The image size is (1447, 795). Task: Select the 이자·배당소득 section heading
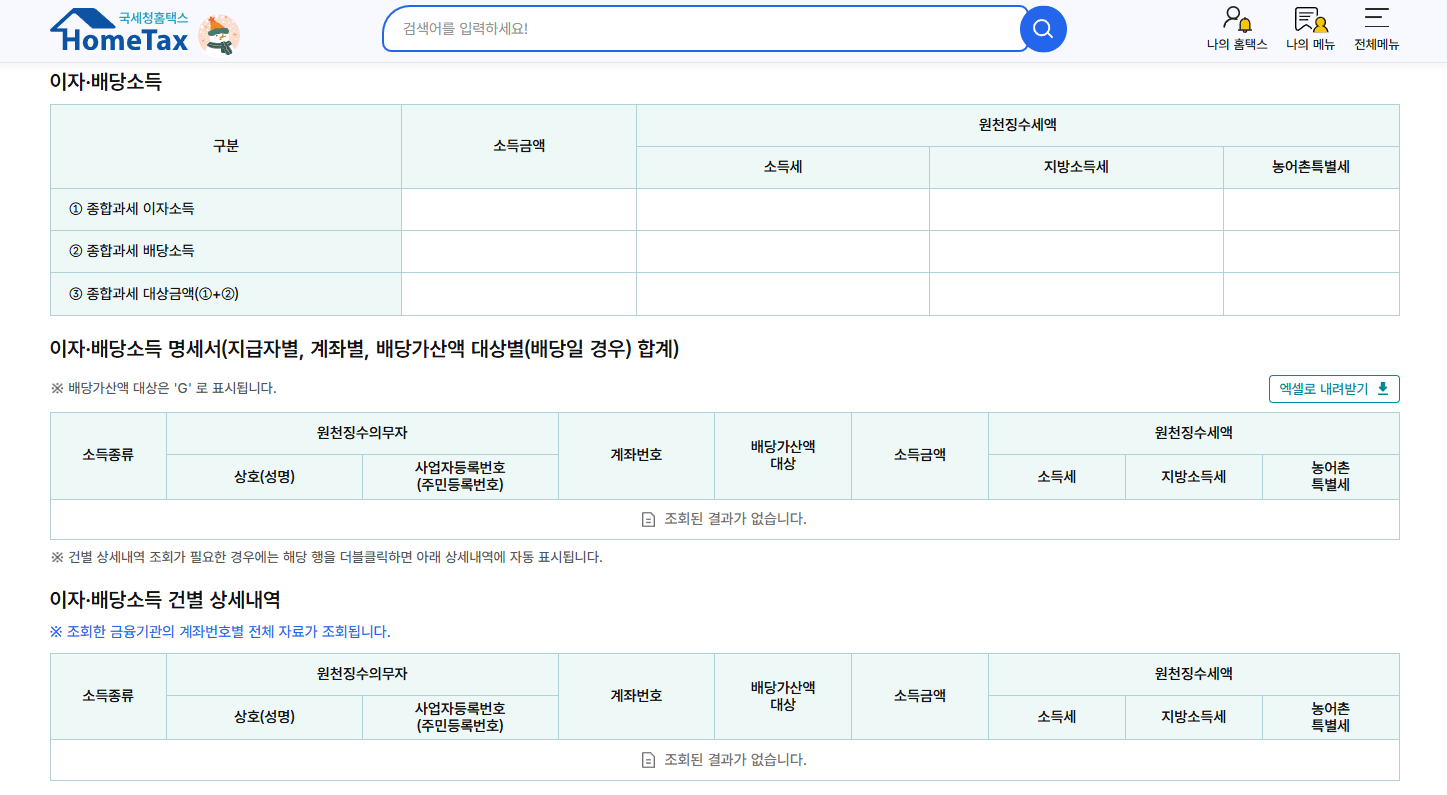(106, 82)
